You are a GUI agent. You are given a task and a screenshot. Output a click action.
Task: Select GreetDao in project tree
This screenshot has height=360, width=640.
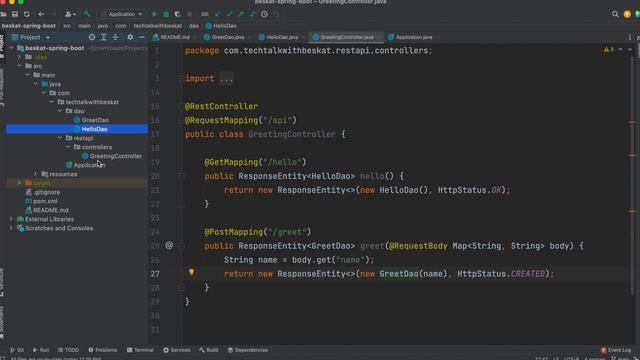[x=95, y=120]
